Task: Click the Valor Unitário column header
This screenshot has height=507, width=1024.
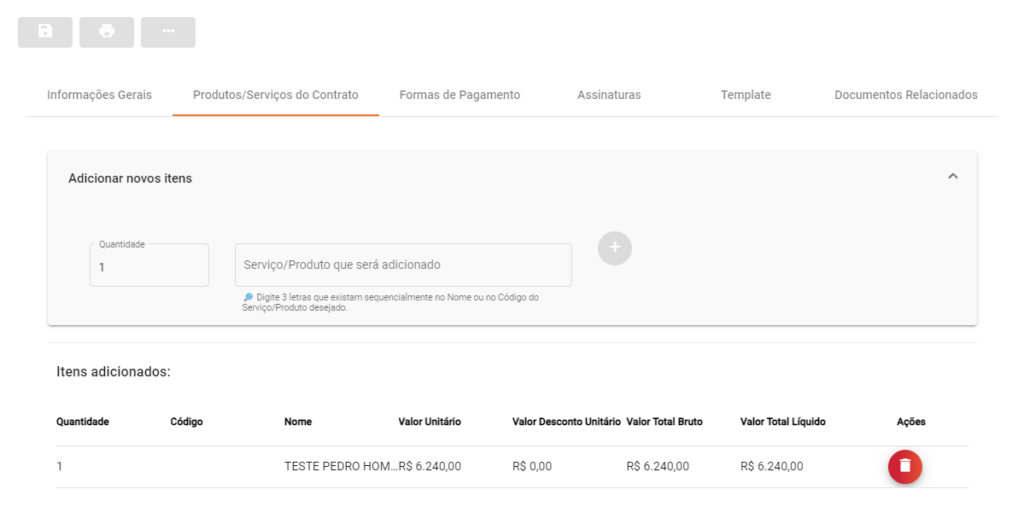Action: coord(430,422)
